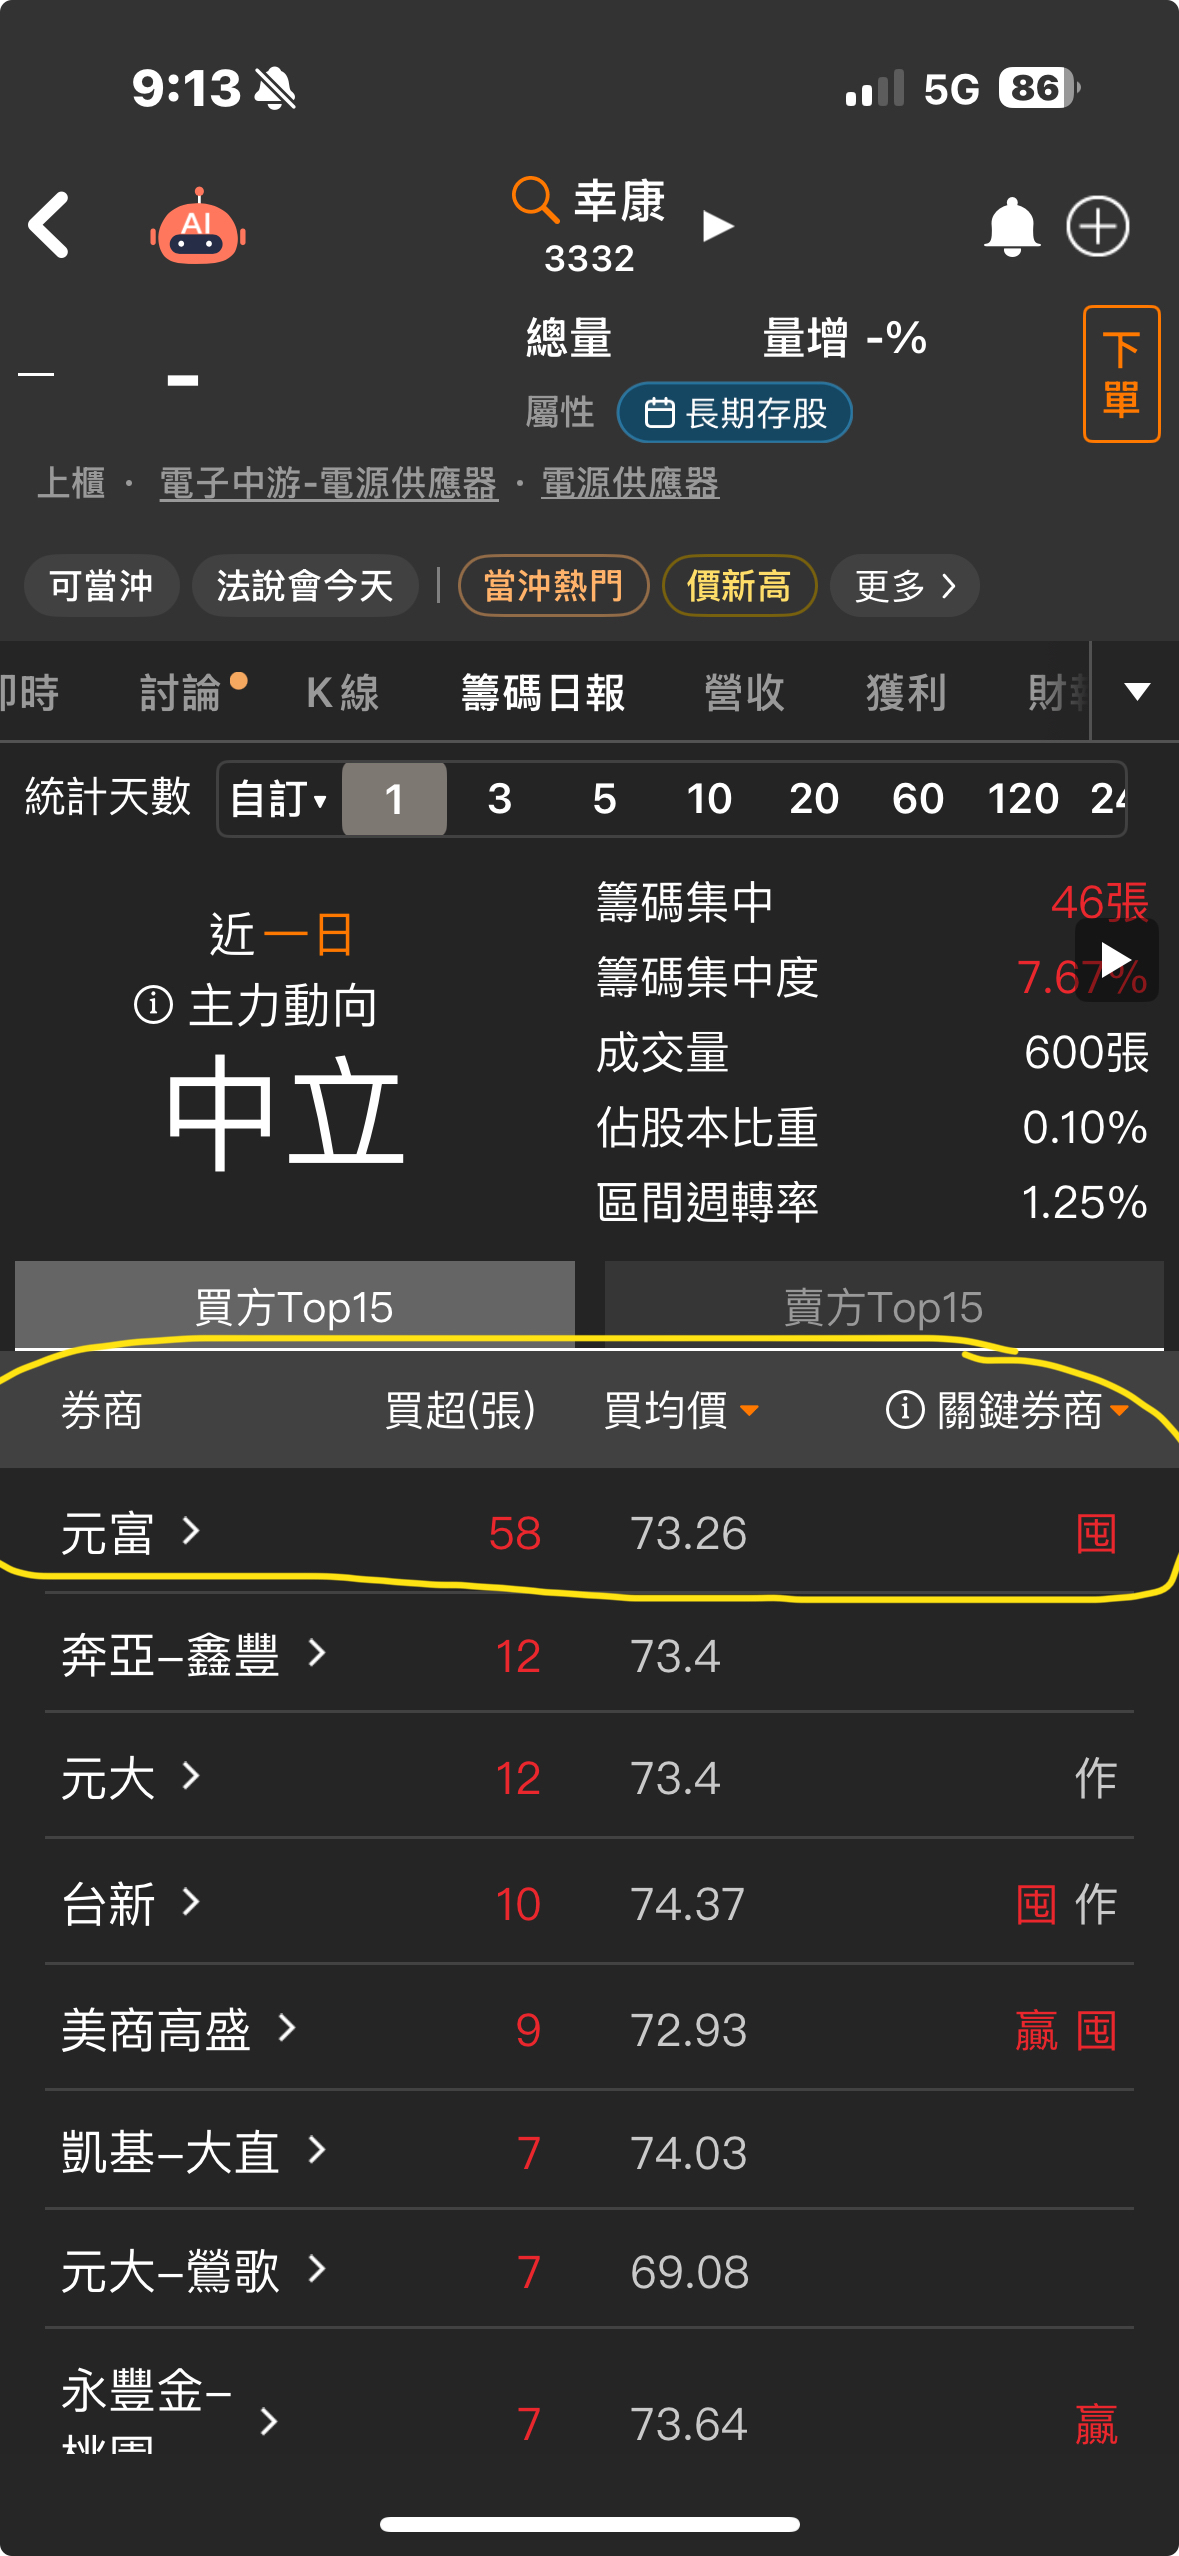Tap the info icon beside 主力動向
This screenshot has width=1179, height=2556.
click(x=154, y=1004)
